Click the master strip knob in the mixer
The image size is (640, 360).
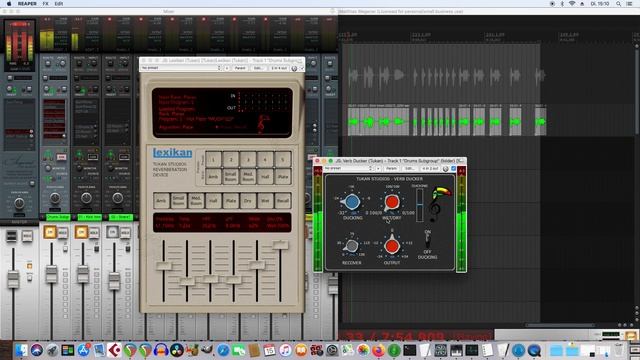19,203
